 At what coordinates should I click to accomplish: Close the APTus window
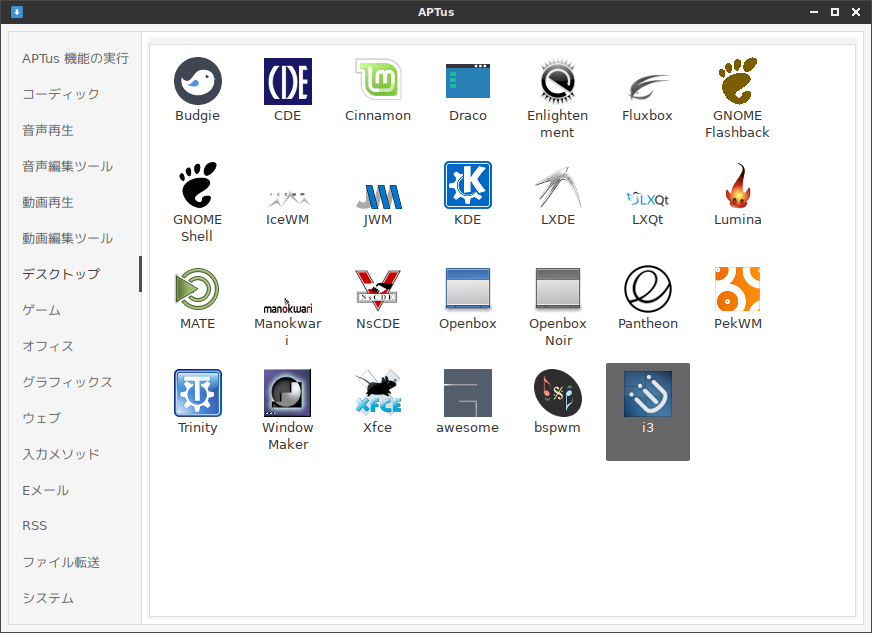(x=856, y=12)
